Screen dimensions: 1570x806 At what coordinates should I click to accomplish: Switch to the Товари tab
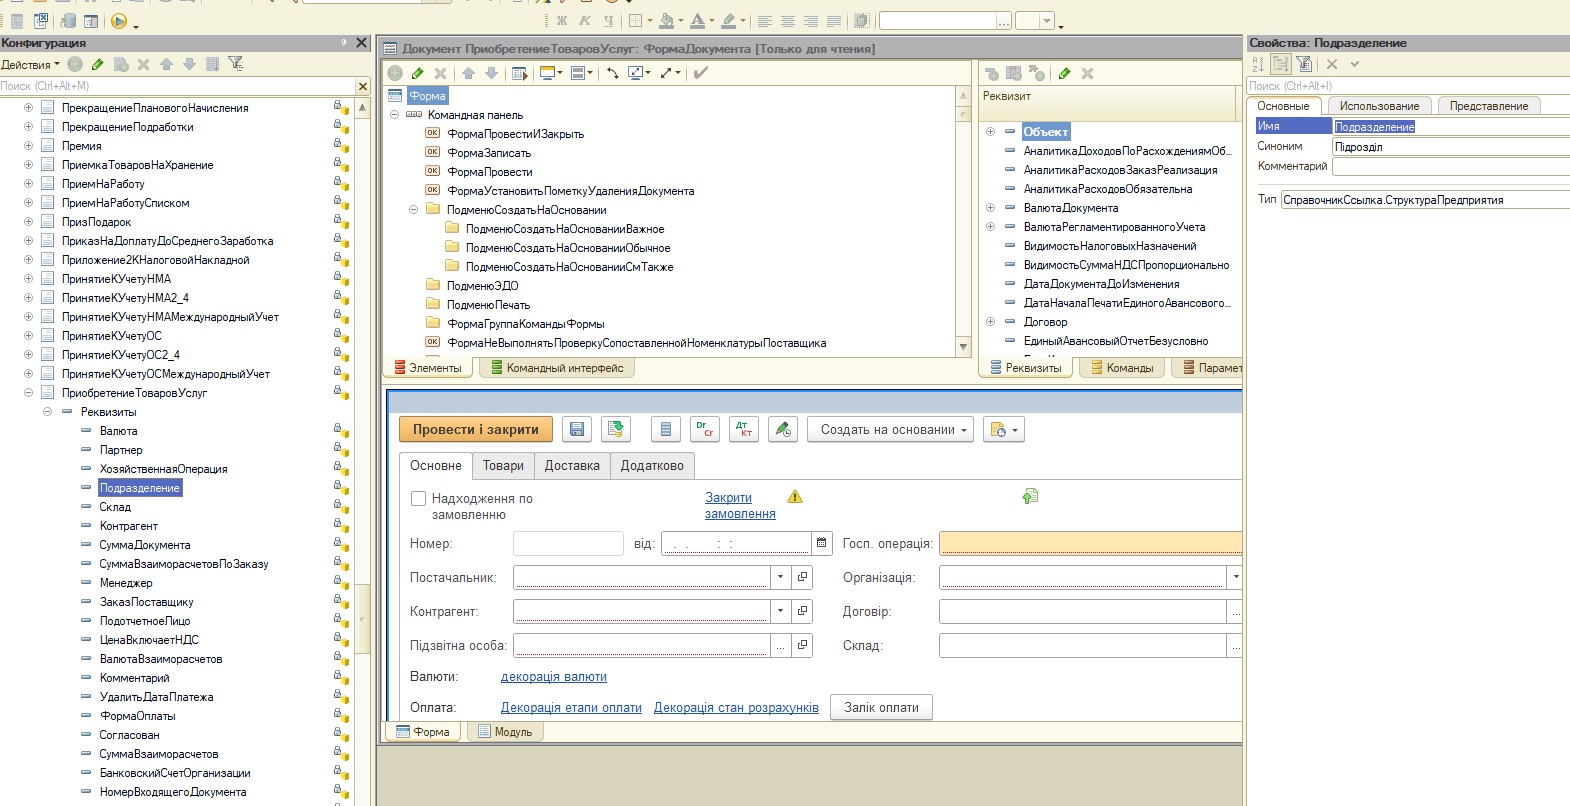[503, 466]
